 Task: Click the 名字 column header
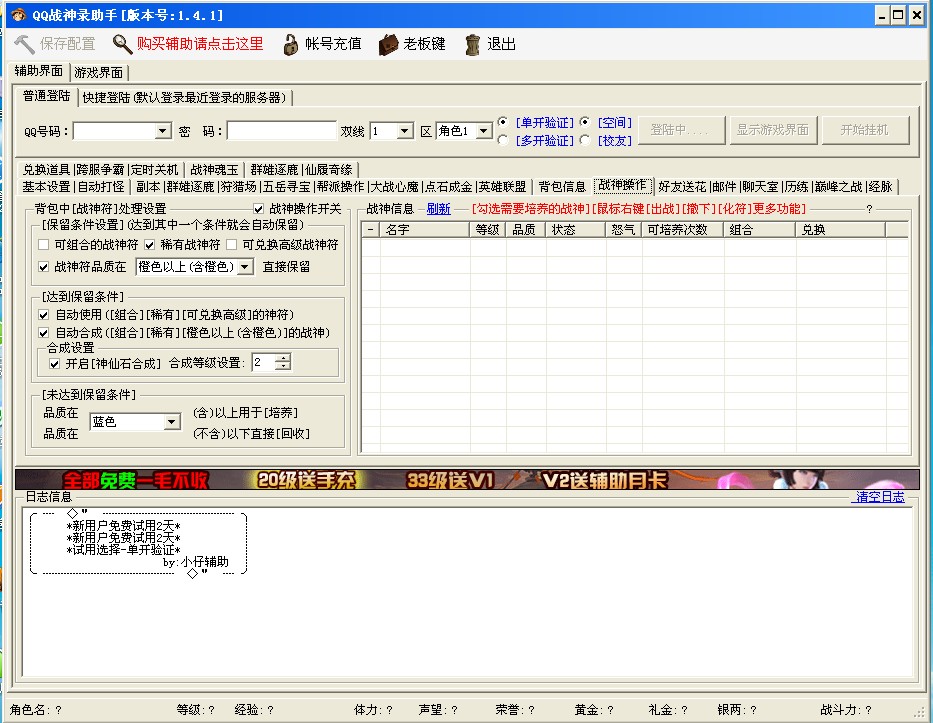pyautogui.click(x=425, y=230)
